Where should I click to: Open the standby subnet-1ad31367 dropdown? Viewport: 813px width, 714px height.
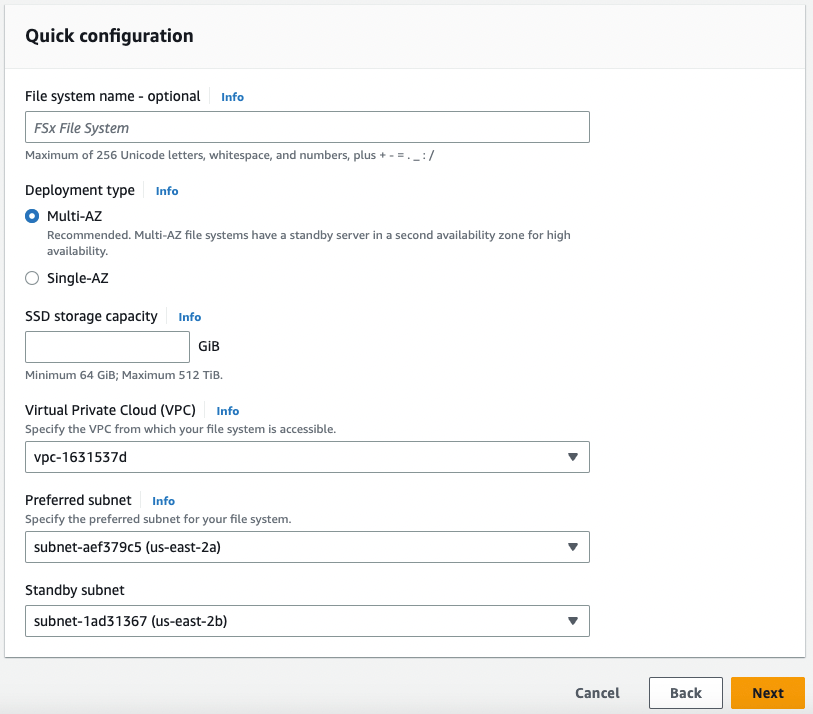[307, 621]
